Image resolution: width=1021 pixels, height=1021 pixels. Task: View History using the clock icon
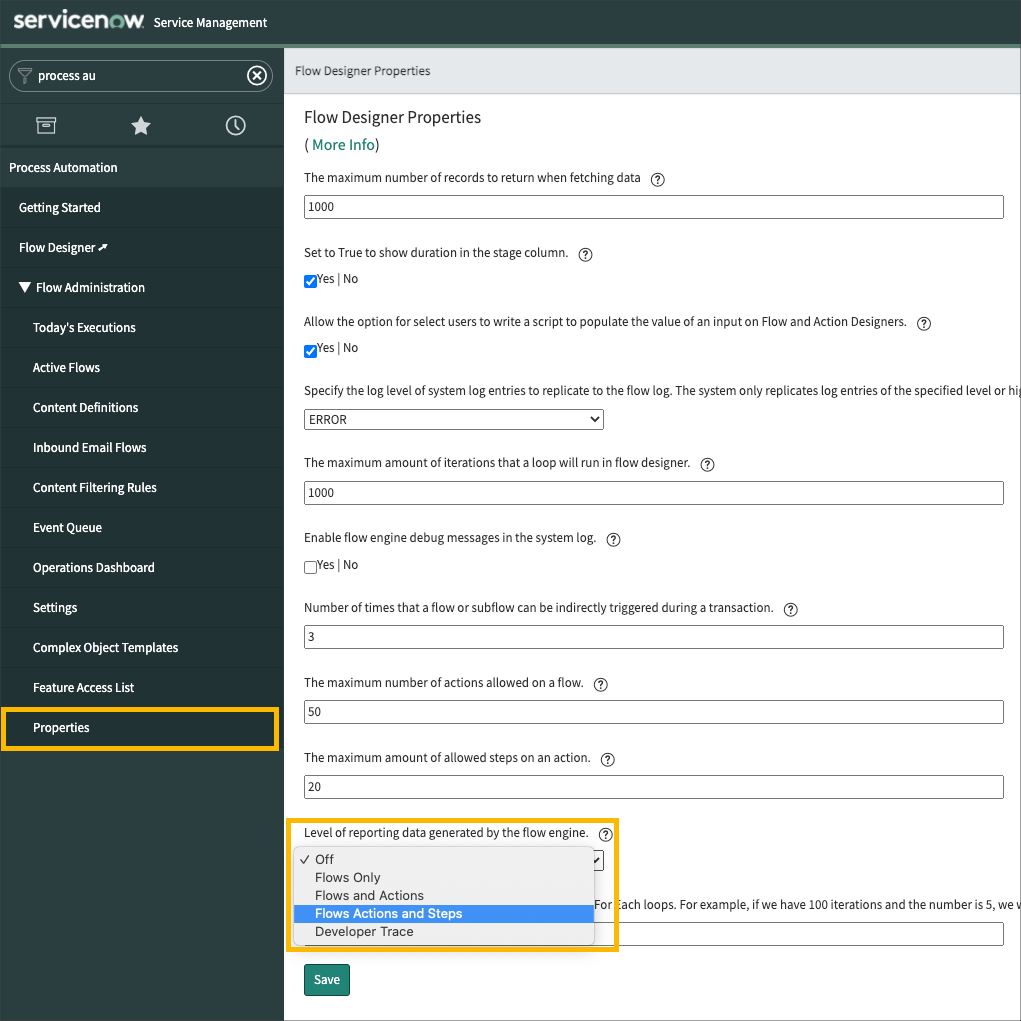pyautogui.click(x=235, y=125)
